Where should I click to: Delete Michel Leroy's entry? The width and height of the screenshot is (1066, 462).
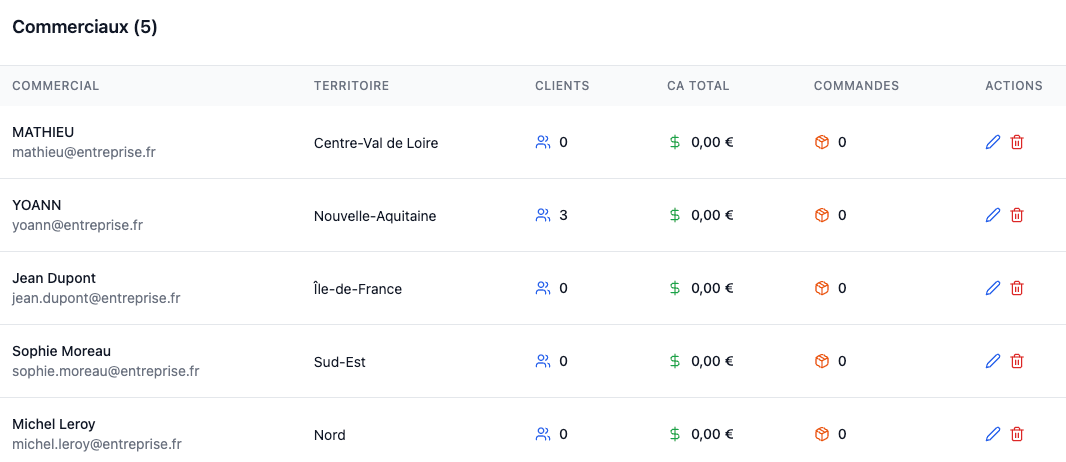coord(1017,434)
